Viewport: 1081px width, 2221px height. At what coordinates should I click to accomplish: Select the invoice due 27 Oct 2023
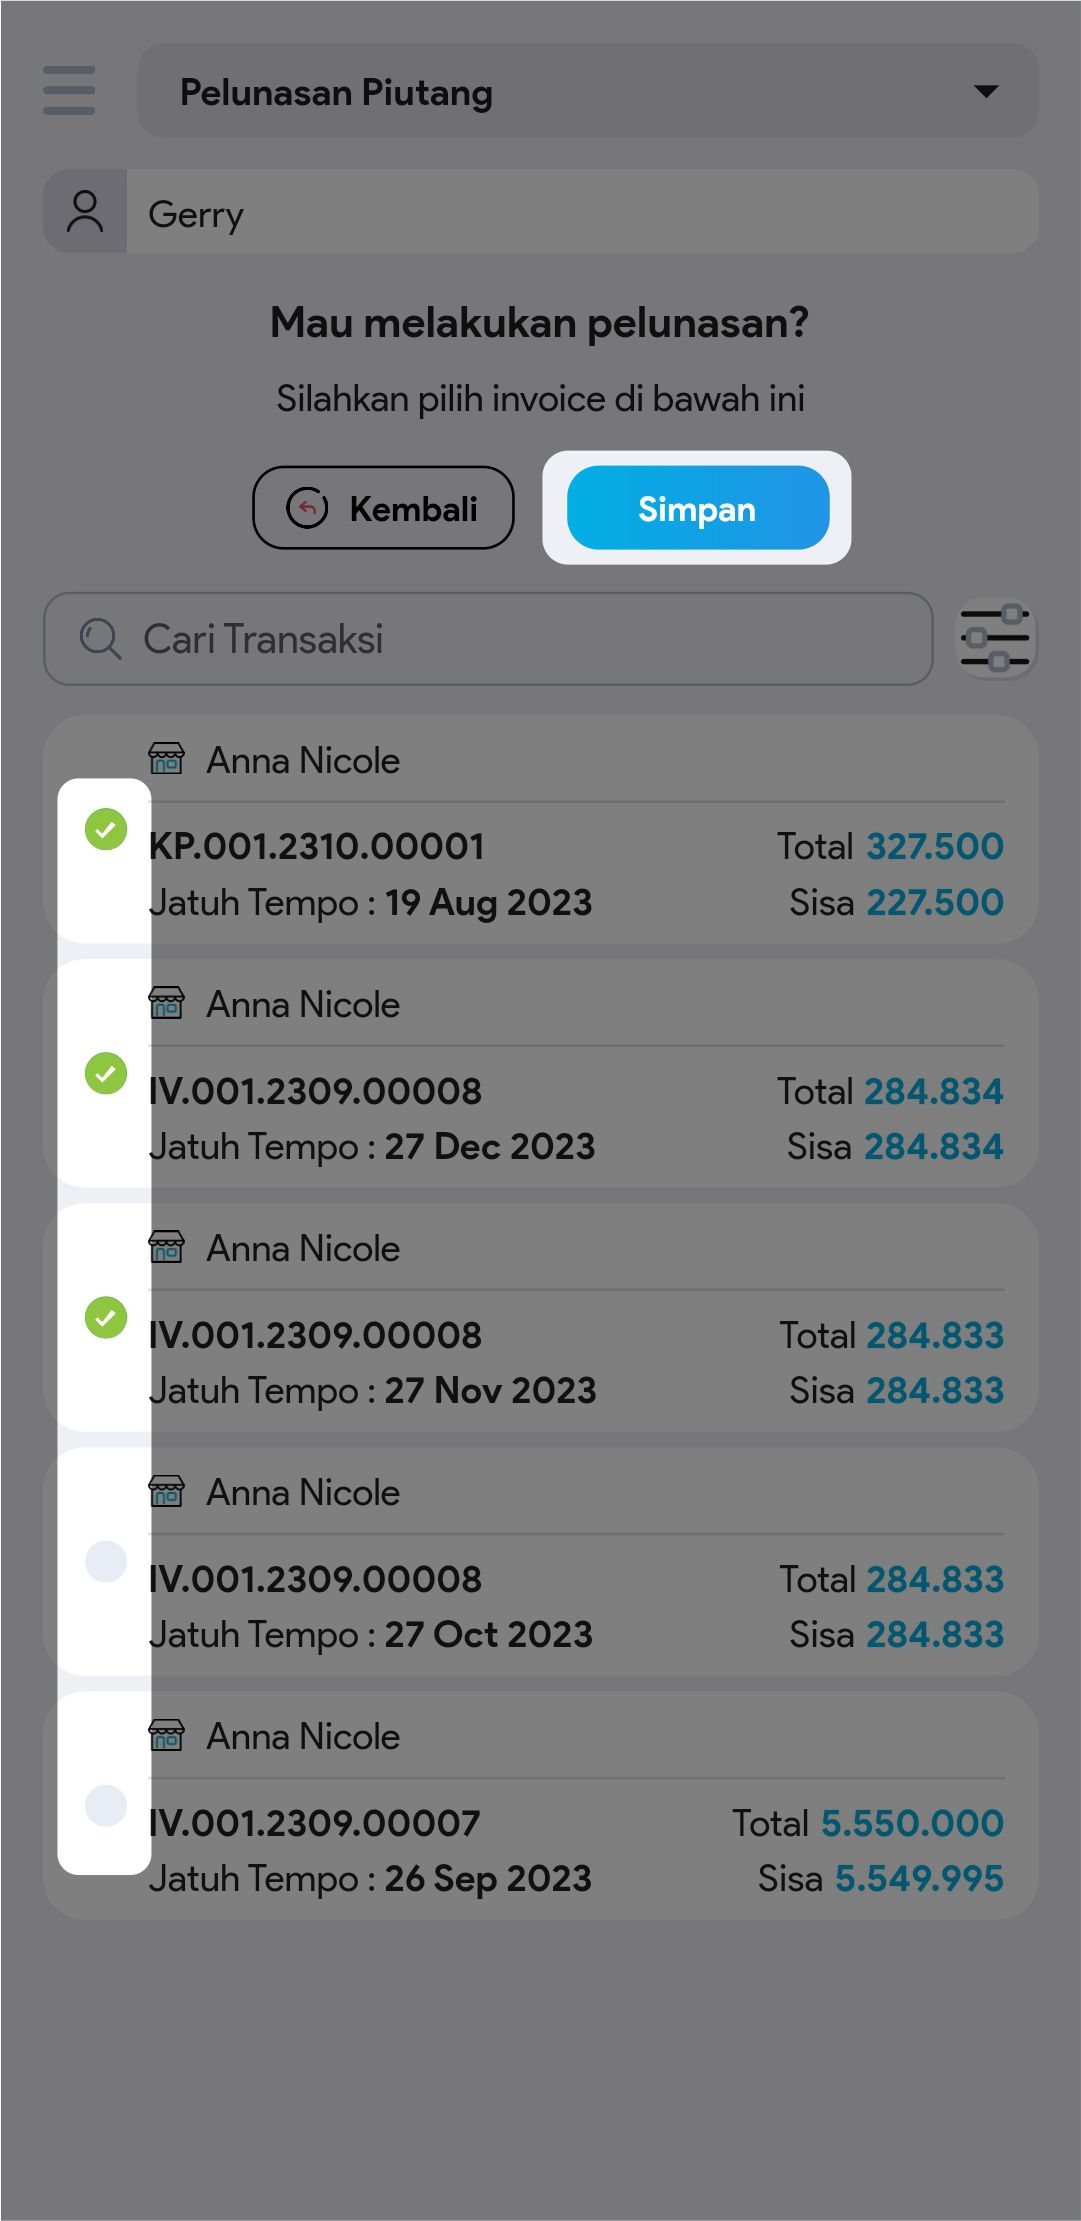point(106,1561)
